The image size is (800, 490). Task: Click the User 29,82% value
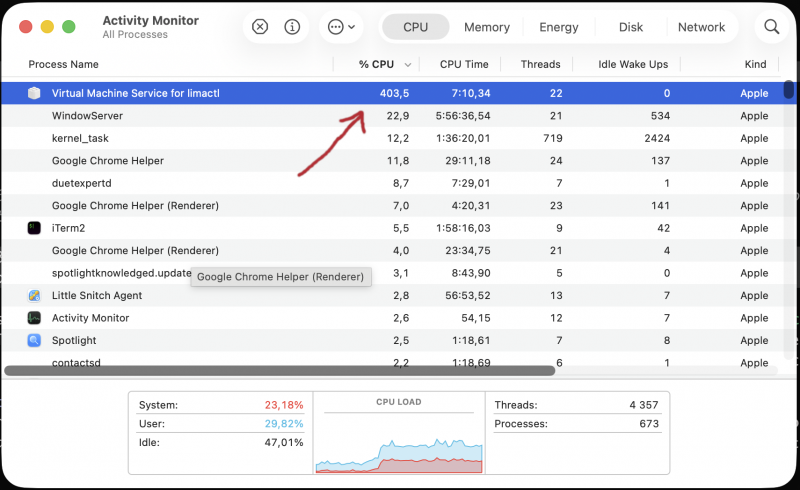(x=284, y=424)
